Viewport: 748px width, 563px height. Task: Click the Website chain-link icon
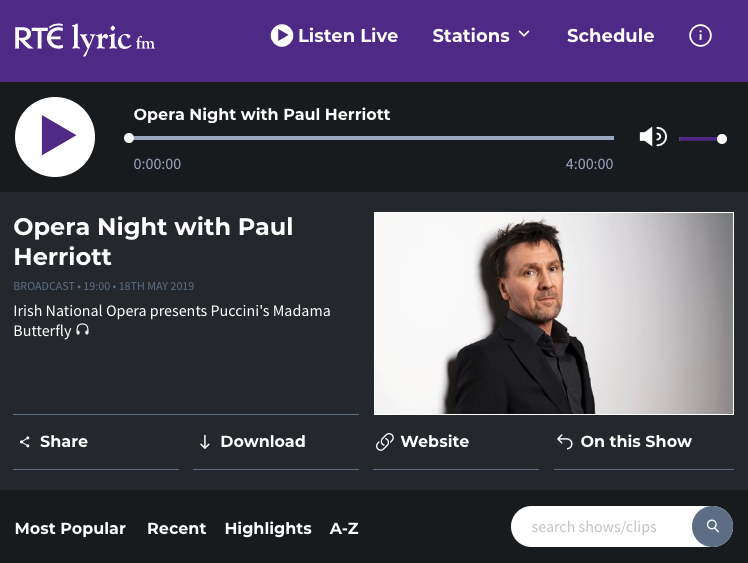384,442
